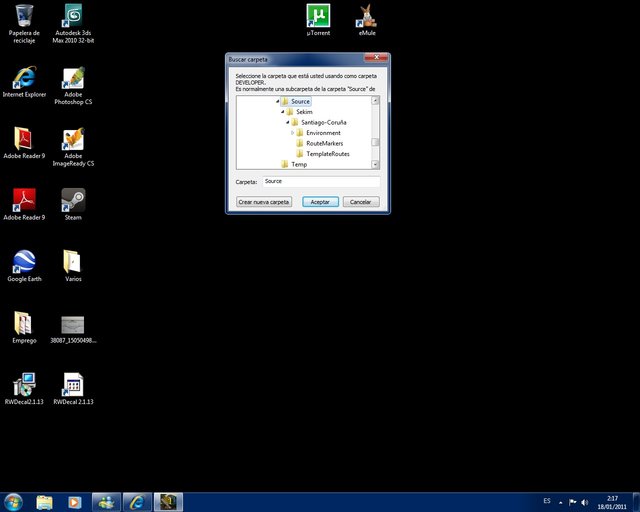Click the Cancelar button

[361, 202]
